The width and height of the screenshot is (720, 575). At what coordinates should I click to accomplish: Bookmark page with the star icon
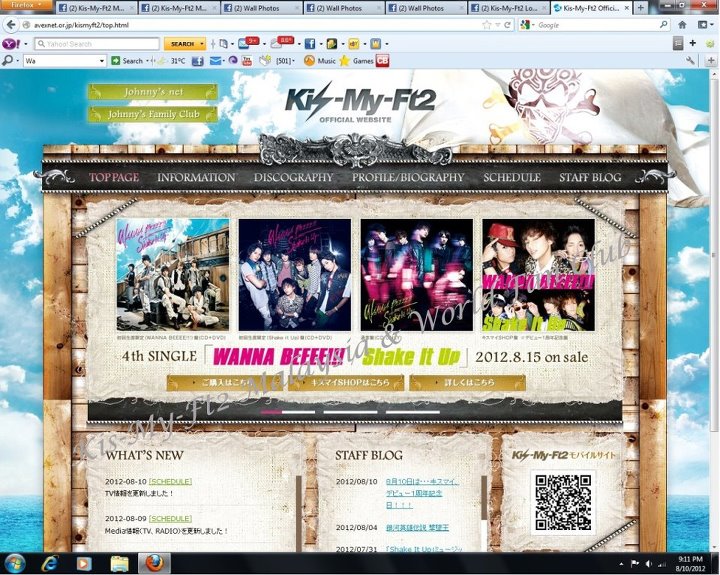[487, 25]
